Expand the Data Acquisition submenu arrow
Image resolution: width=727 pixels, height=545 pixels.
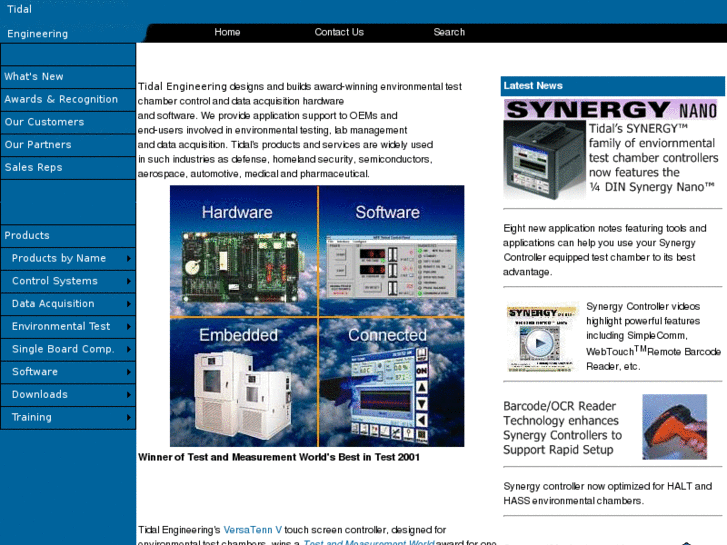129,304
